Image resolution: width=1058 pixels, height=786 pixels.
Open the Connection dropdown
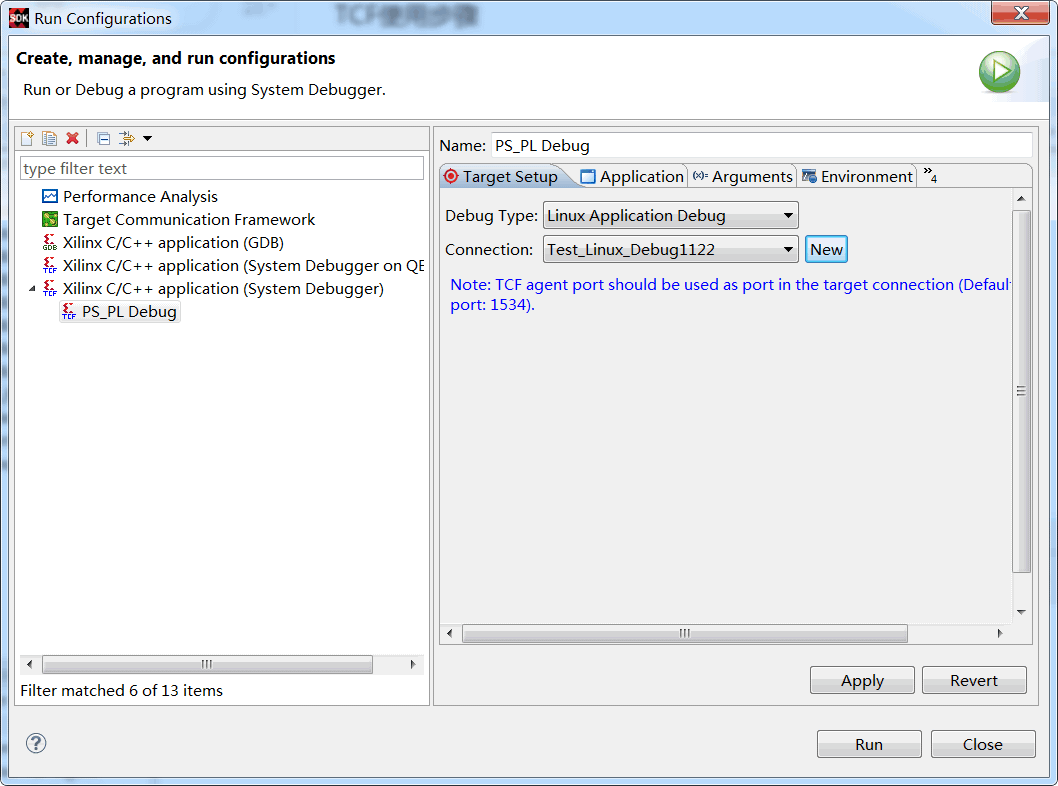tap(786, 249)
